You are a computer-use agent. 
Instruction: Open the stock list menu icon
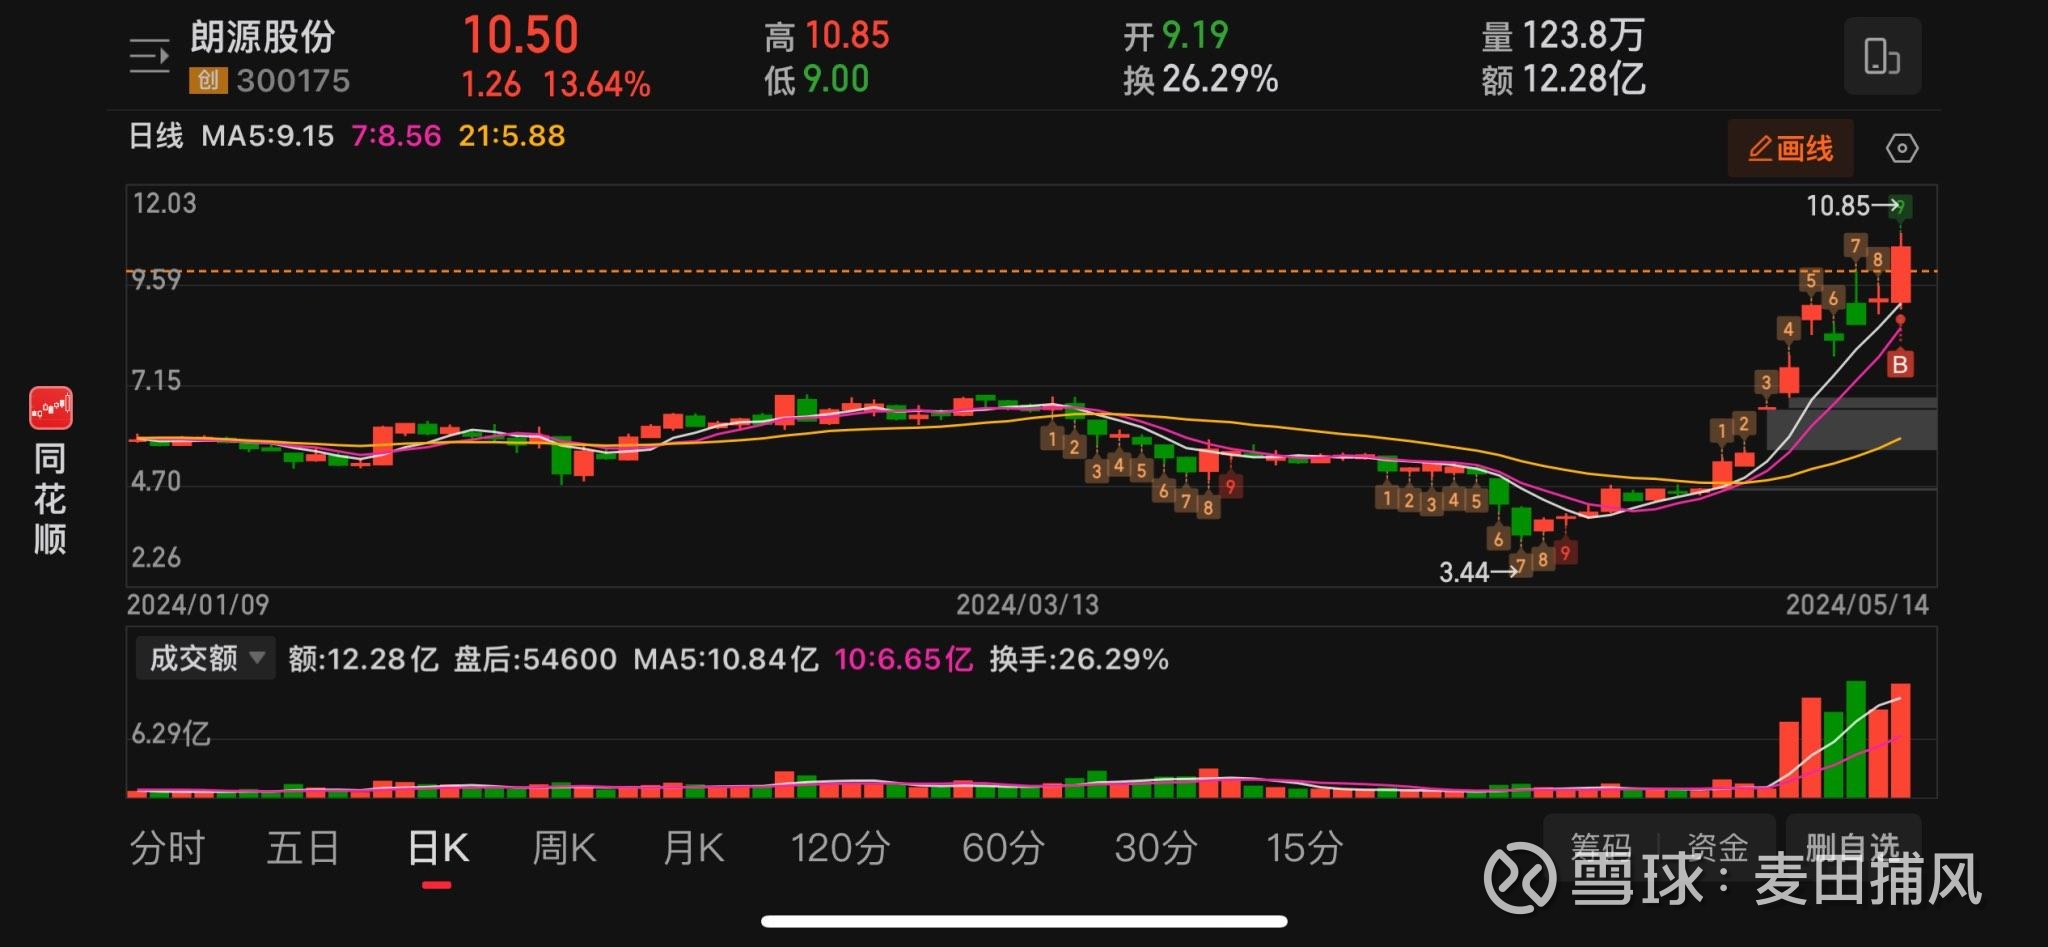point(149,56)
